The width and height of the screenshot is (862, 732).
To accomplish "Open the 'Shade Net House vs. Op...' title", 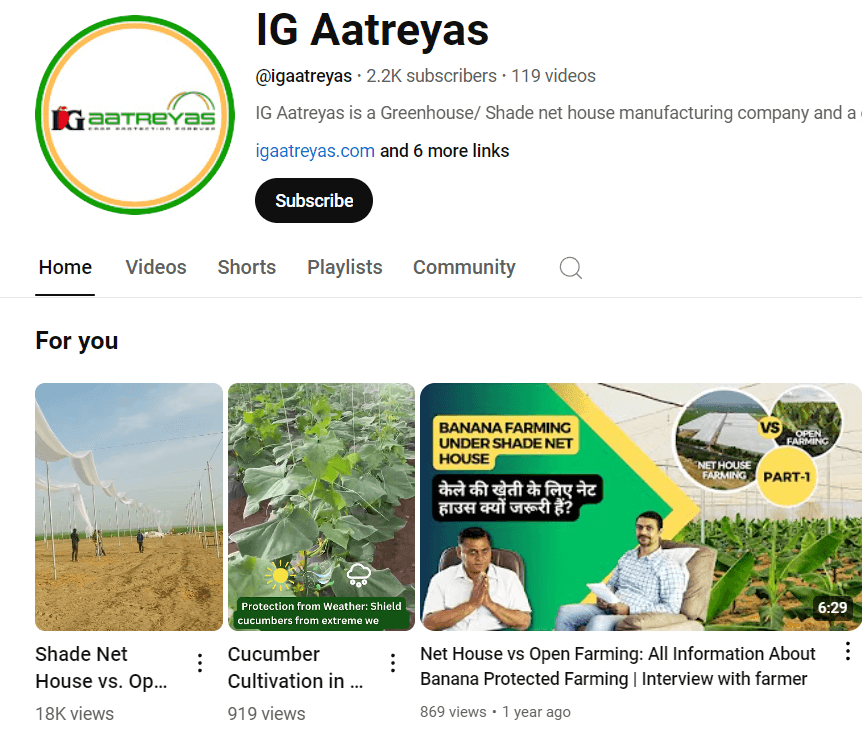I will pos(101,668).
